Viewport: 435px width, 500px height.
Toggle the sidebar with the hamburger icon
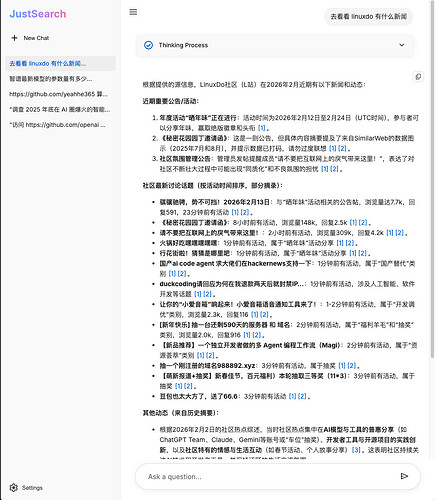[133, 12]
